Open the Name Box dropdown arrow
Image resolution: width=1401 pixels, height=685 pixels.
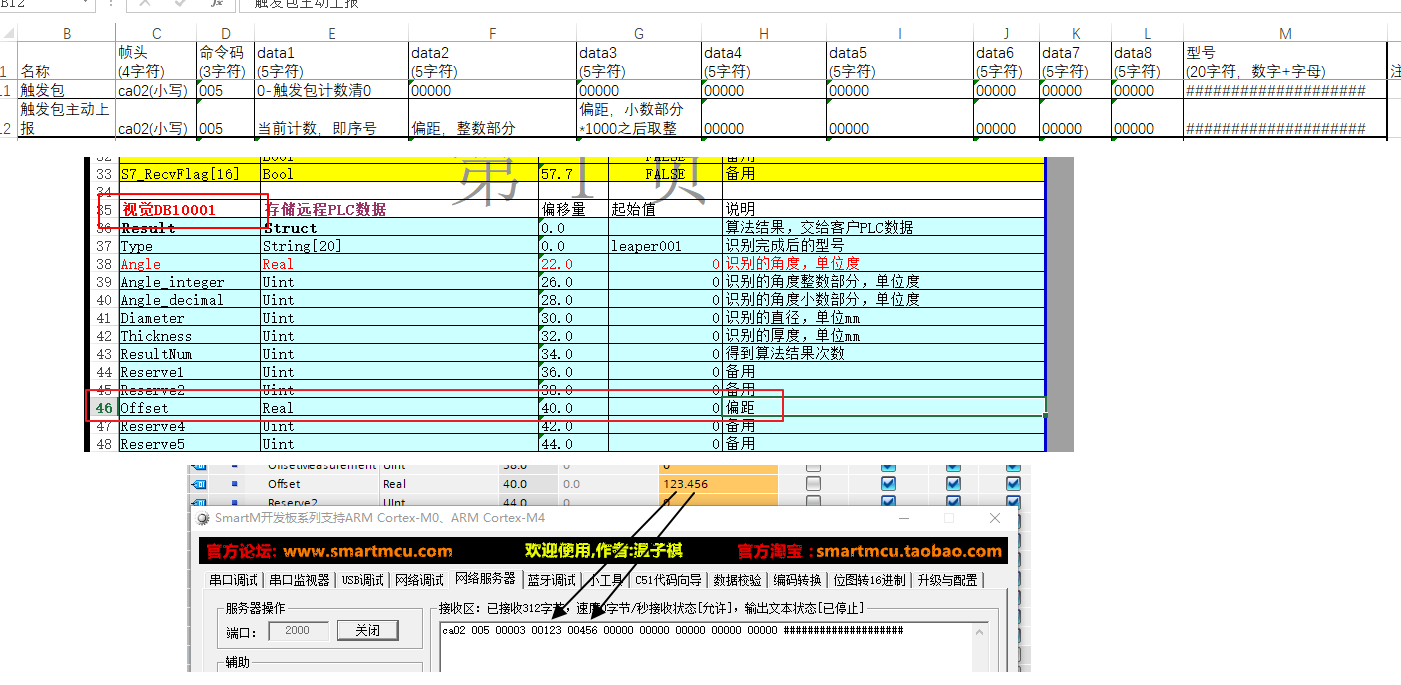pos(86,4)
